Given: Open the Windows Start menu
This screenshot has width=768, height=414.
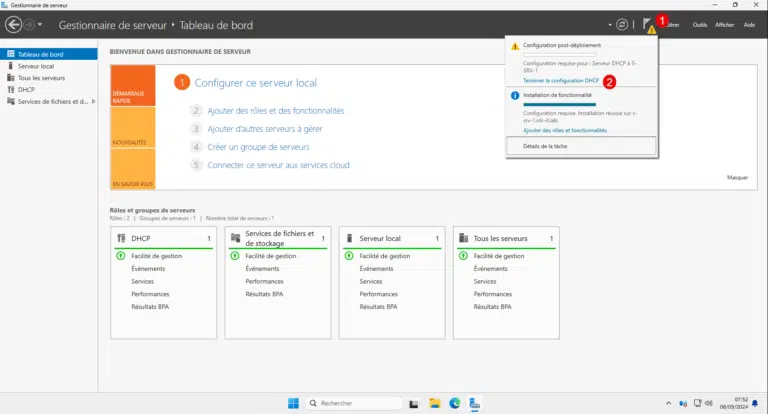Looking at the screenshot, I should click(x=293, y=403).
